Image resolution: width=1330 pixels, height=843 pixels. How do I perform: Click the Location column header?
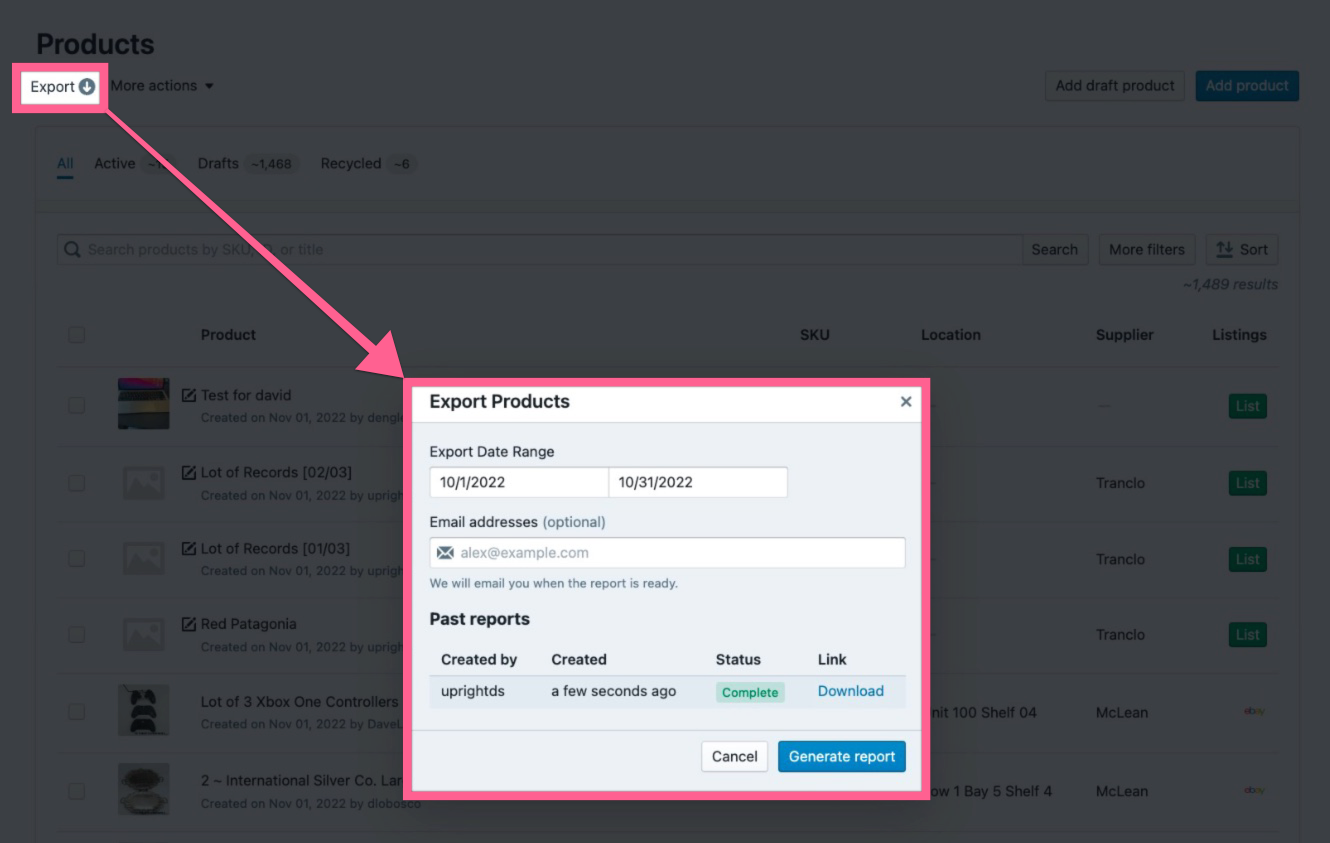951,335
